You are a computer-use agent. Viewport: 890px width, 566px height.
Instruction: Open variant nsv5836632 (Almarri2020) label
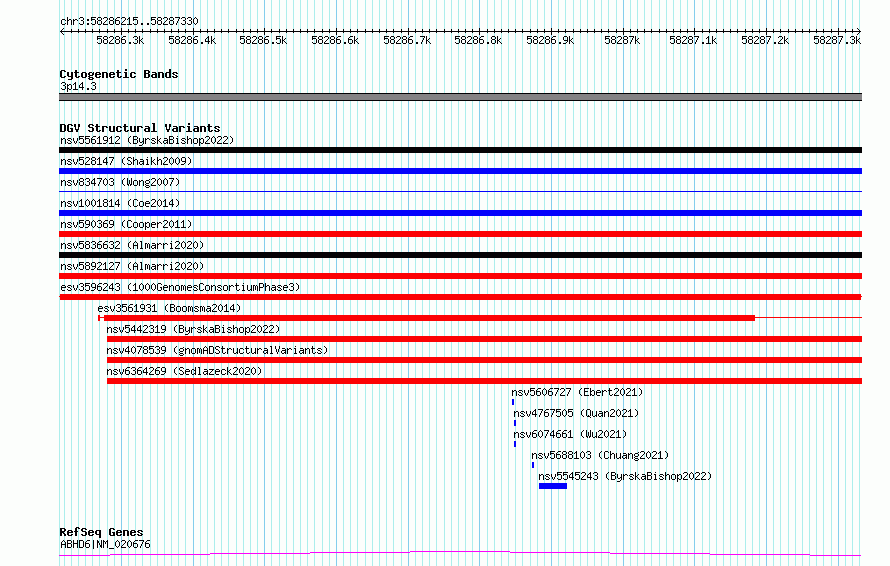click(132, 245)
